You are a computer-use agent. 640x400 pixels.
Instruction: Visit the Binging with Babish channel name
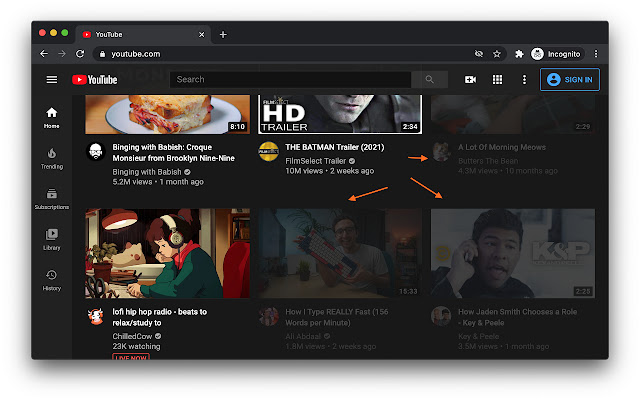[147, 172]
